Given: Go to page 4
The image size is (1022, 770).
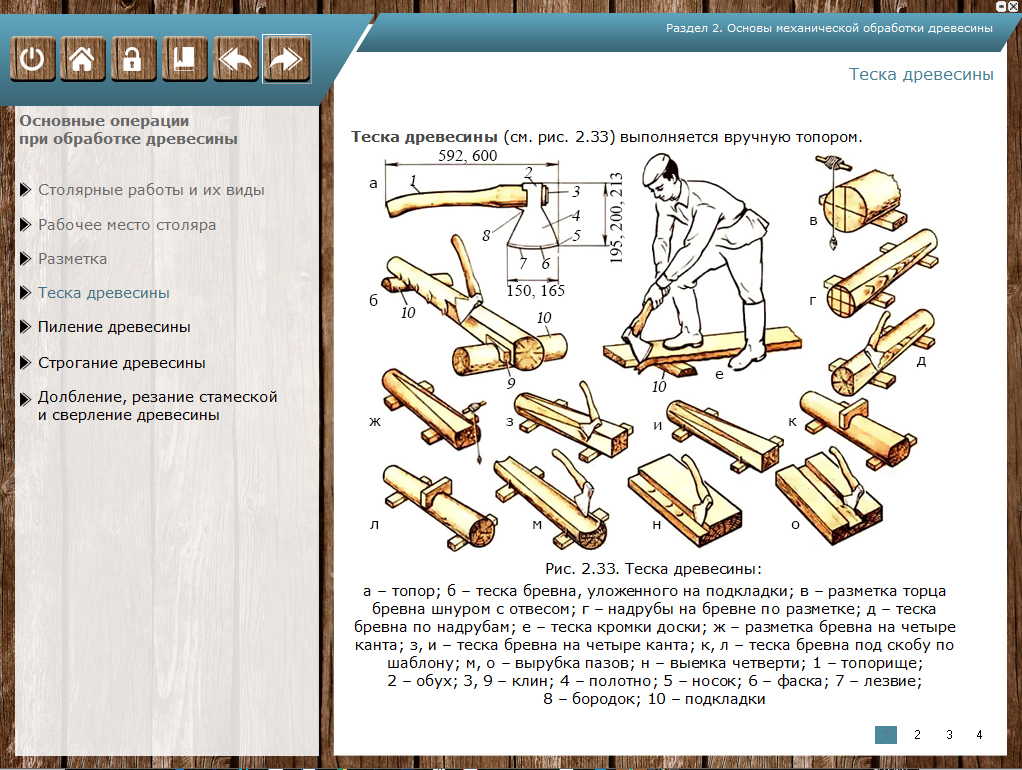Looking at the screenshot, I should (979, 735).
